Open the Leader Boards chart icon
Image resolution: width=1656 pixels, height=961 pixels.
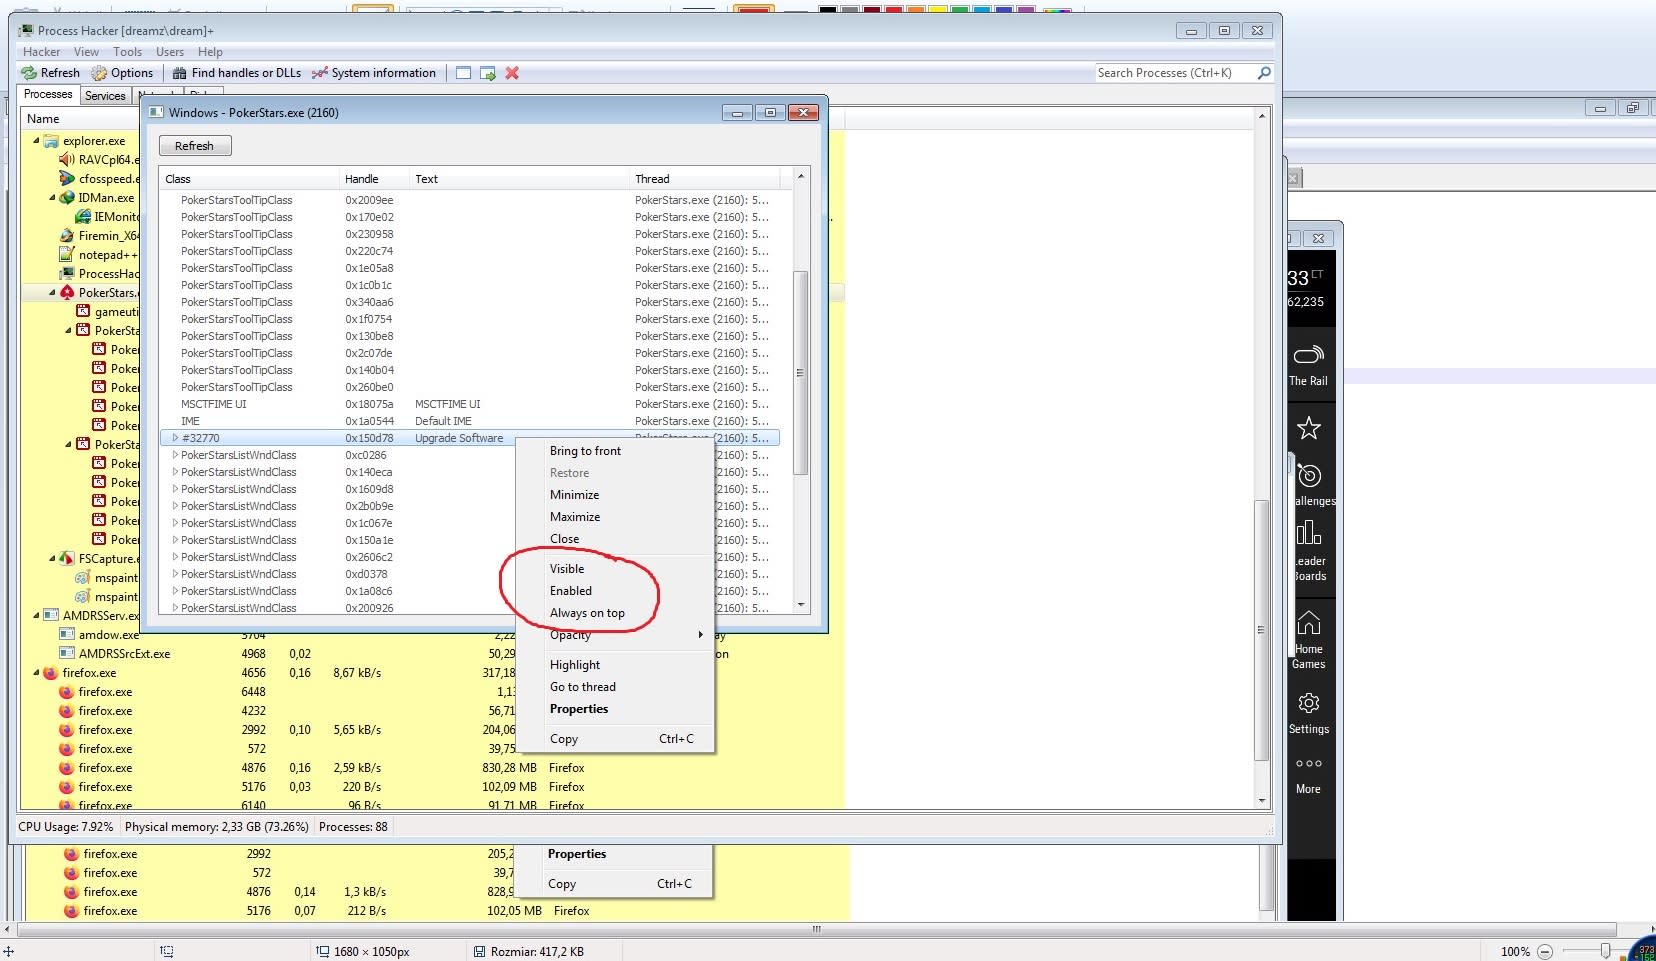coord(1308,532)
